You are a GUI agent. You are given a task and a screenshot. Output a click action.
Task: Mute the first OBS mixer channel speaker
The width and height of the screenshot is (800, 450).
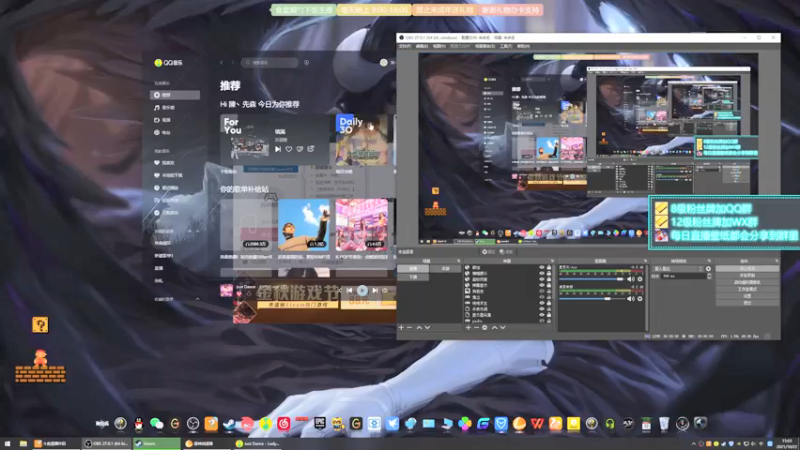tap(630, 279)
